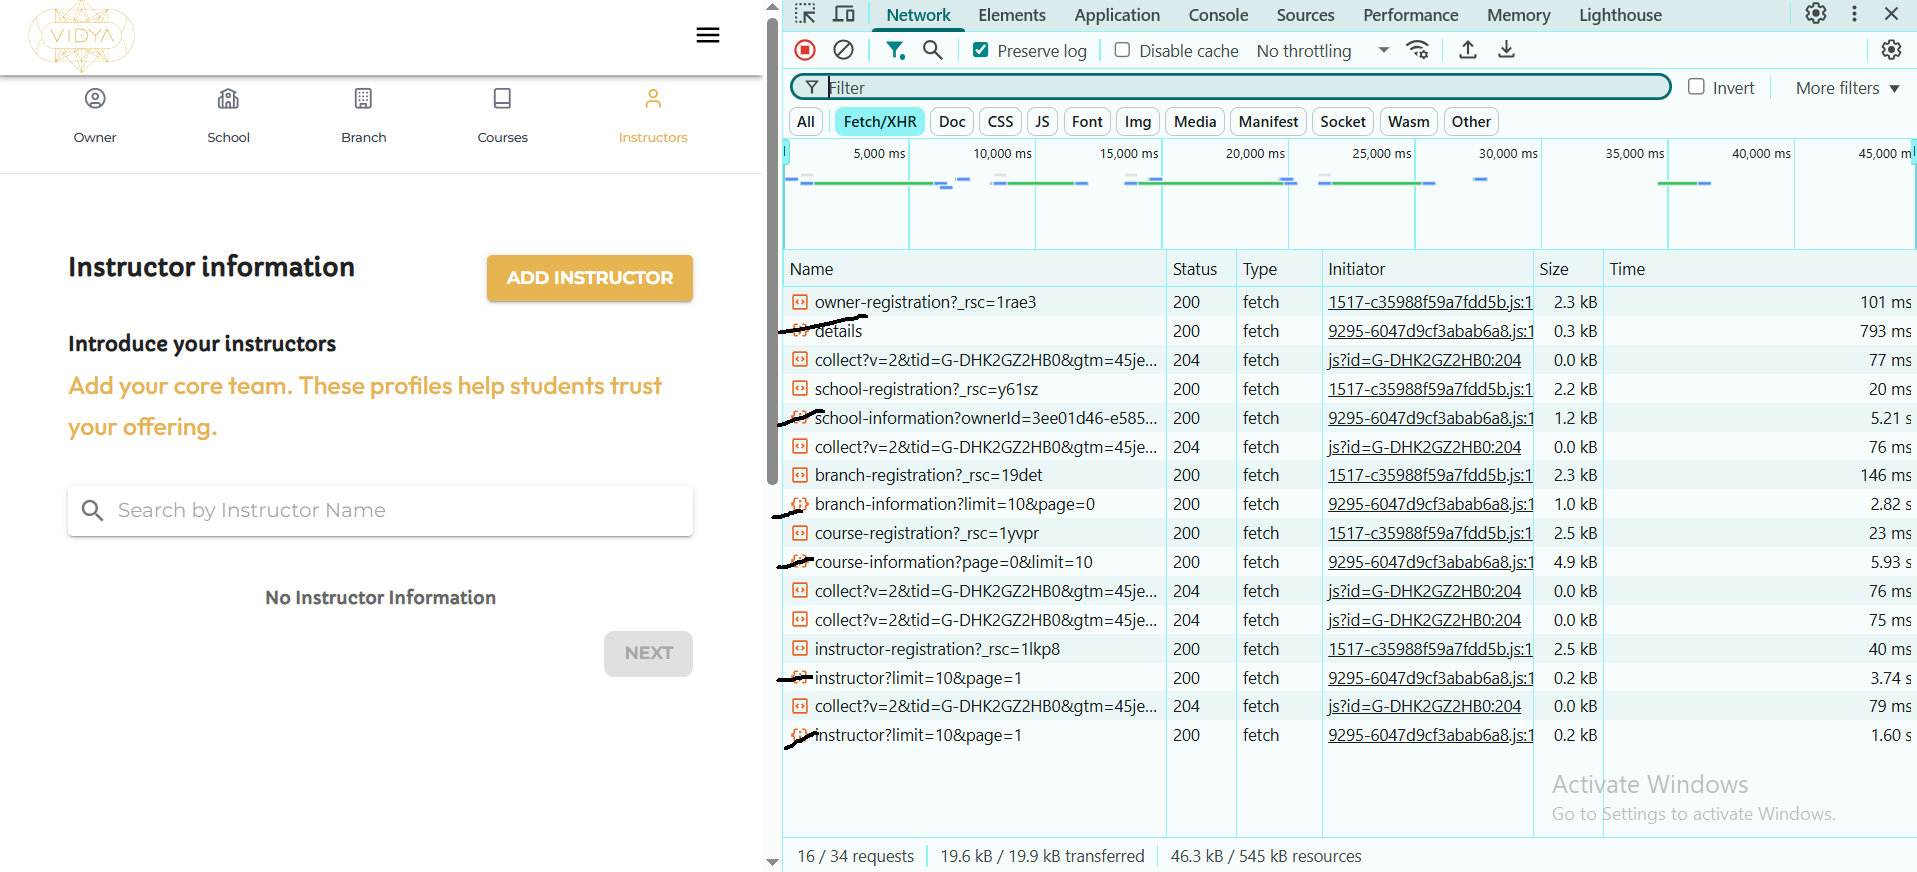Expand the More filters dropdown

tap(1846, 88)
